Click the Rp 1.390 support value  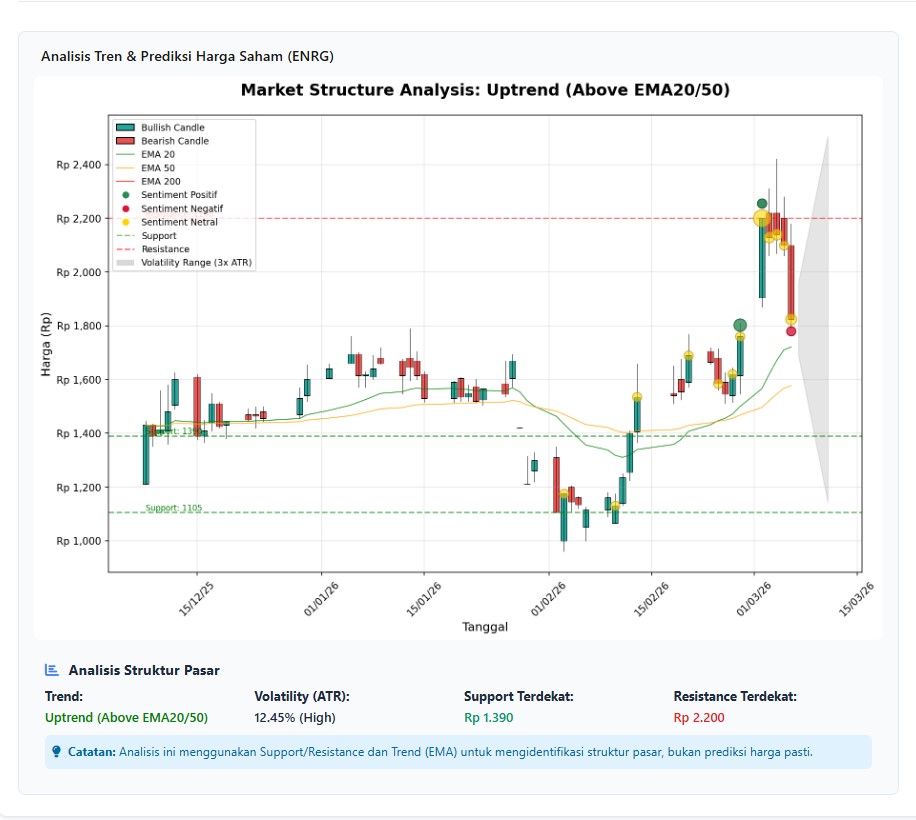[489, 718]
